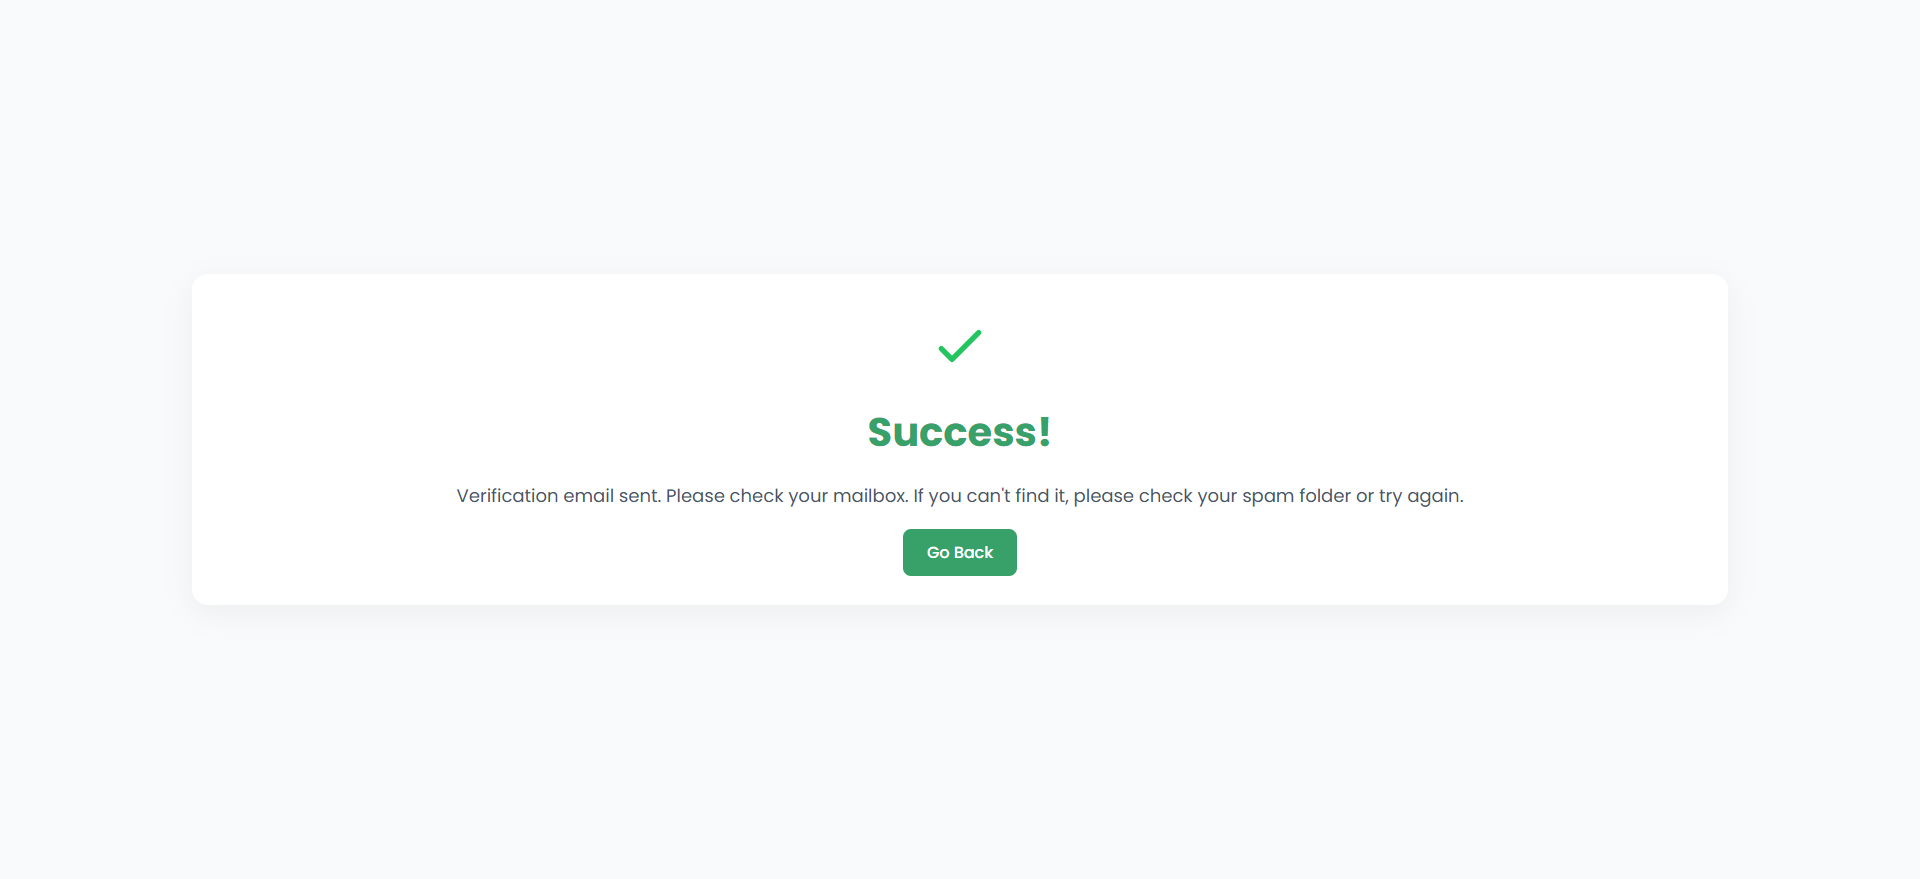Click the word "folder" in the message

coord(1324,496)
